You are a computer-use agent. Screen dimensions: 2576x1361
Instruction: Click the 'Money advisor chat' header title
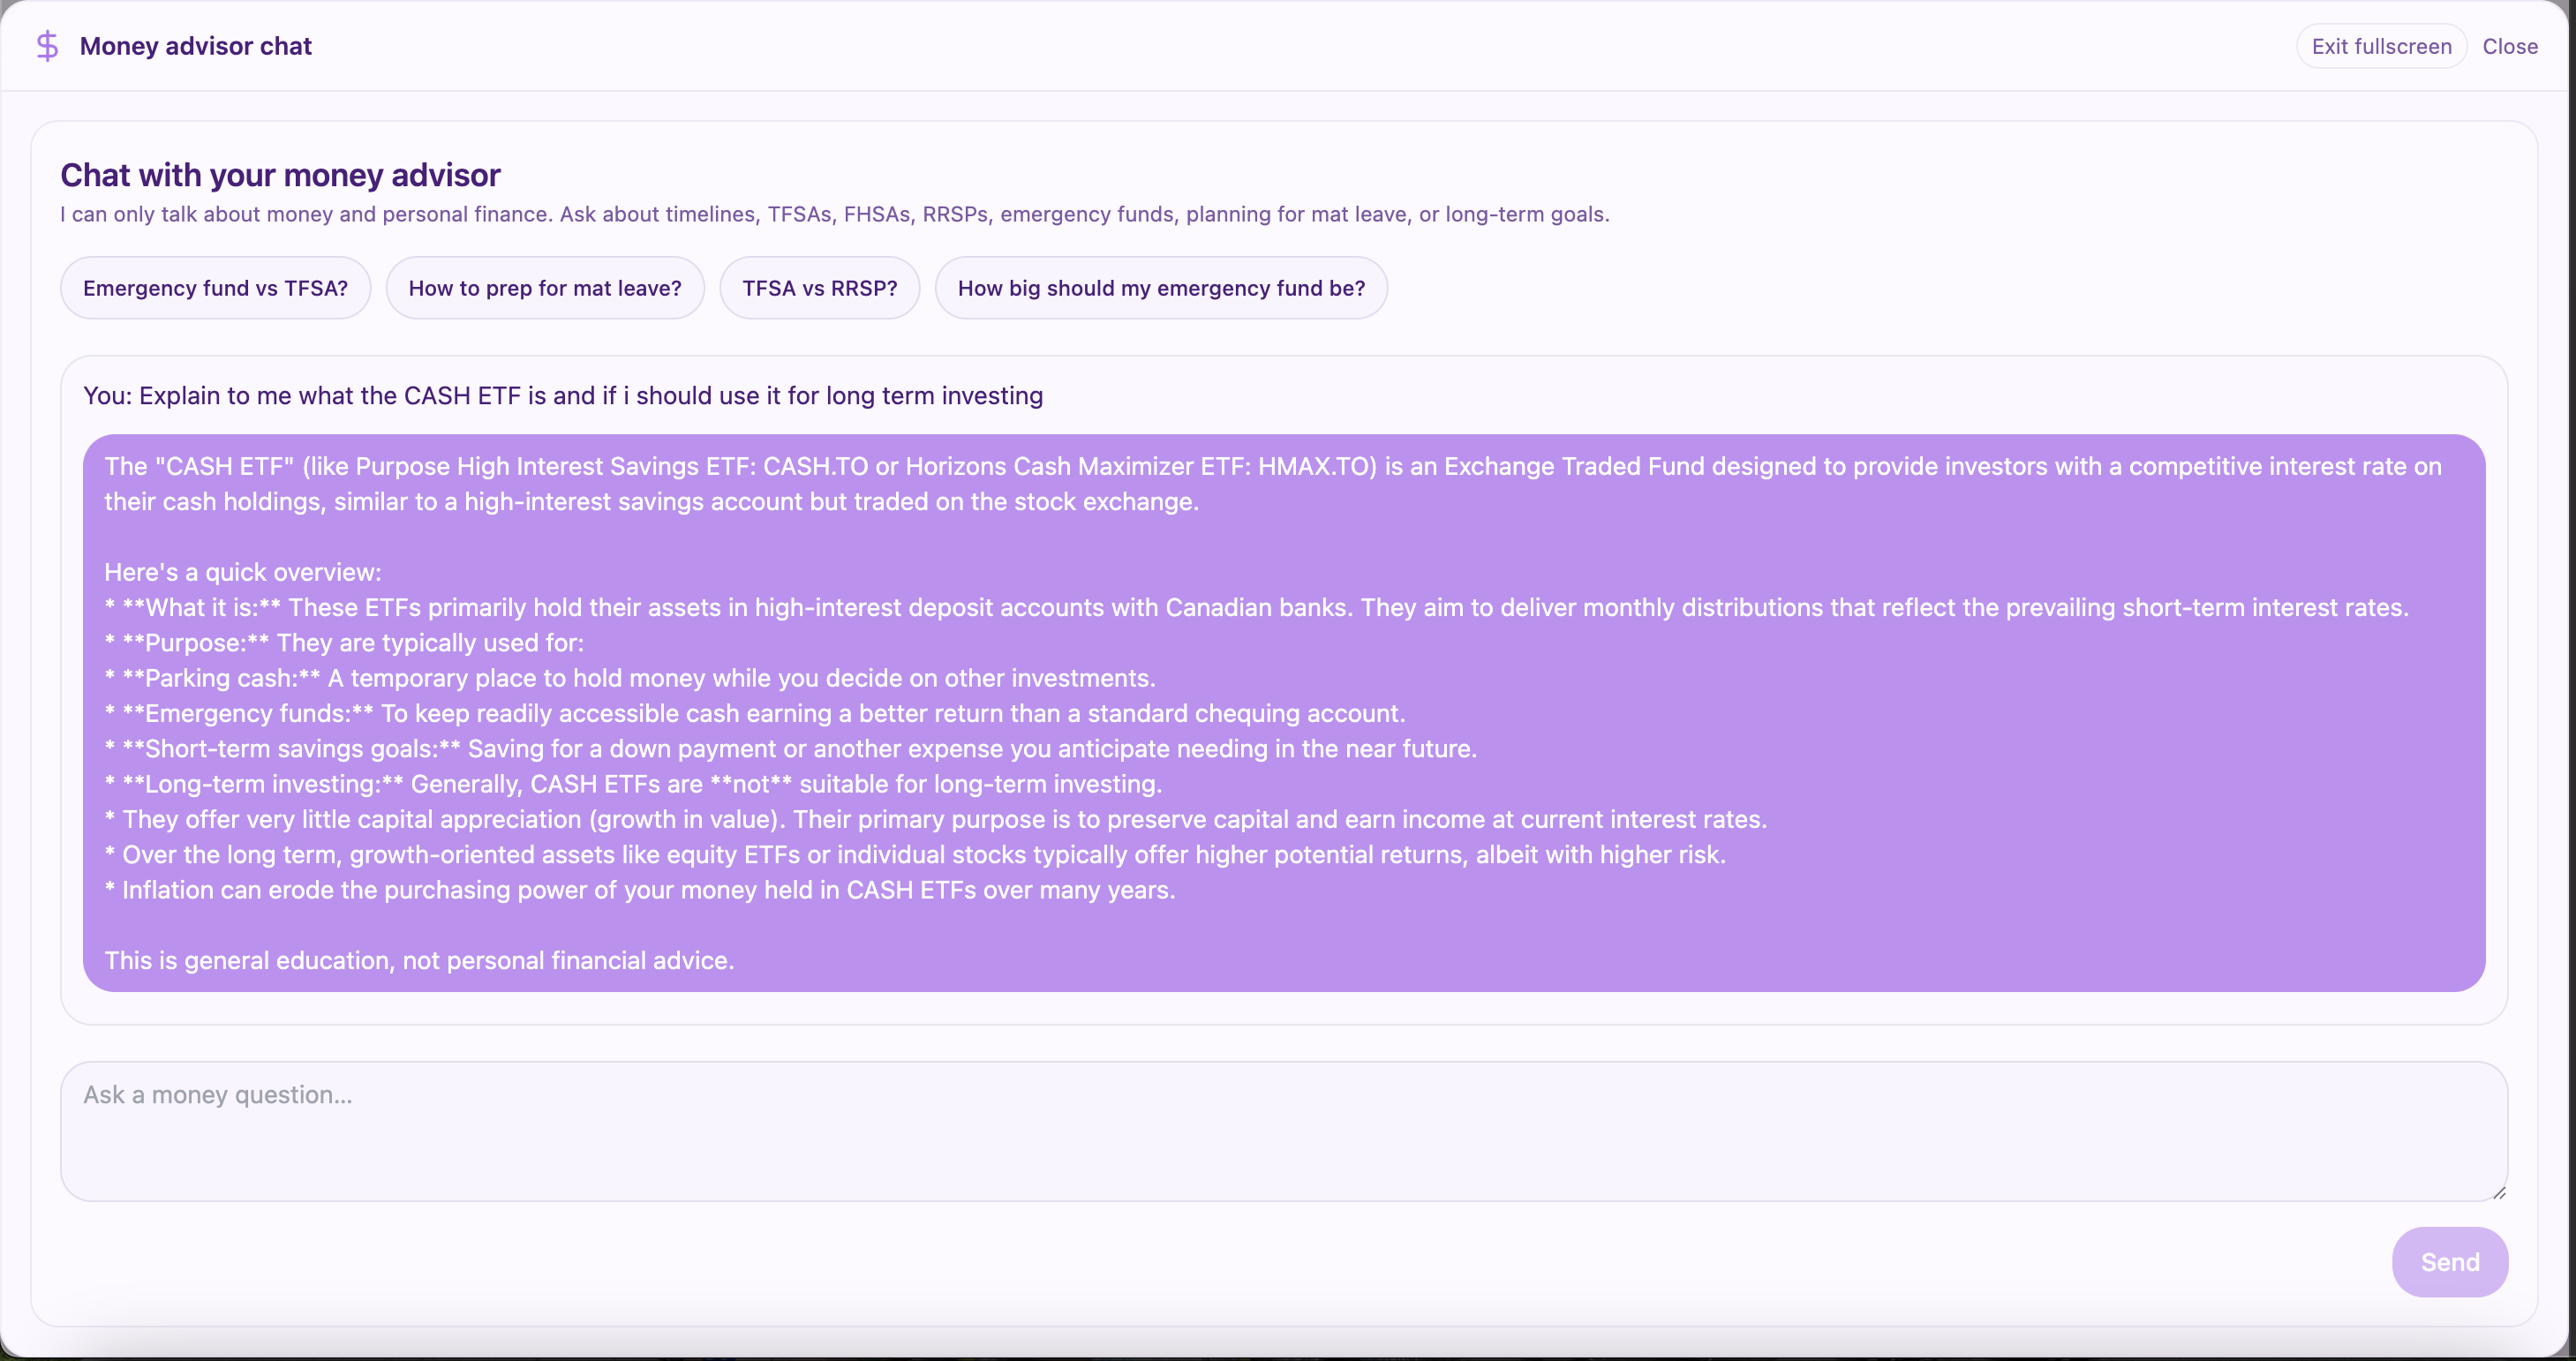pos(196,46)
